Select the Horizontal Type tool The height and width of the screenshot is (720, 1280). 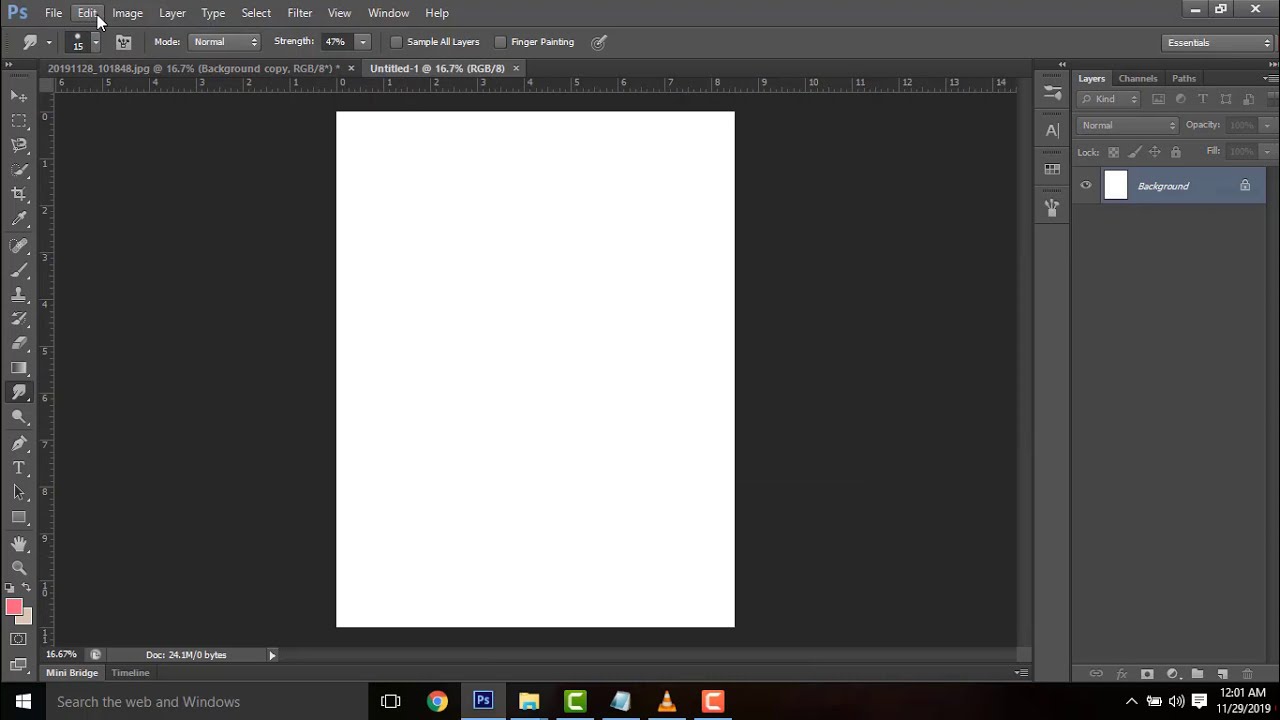19,468
